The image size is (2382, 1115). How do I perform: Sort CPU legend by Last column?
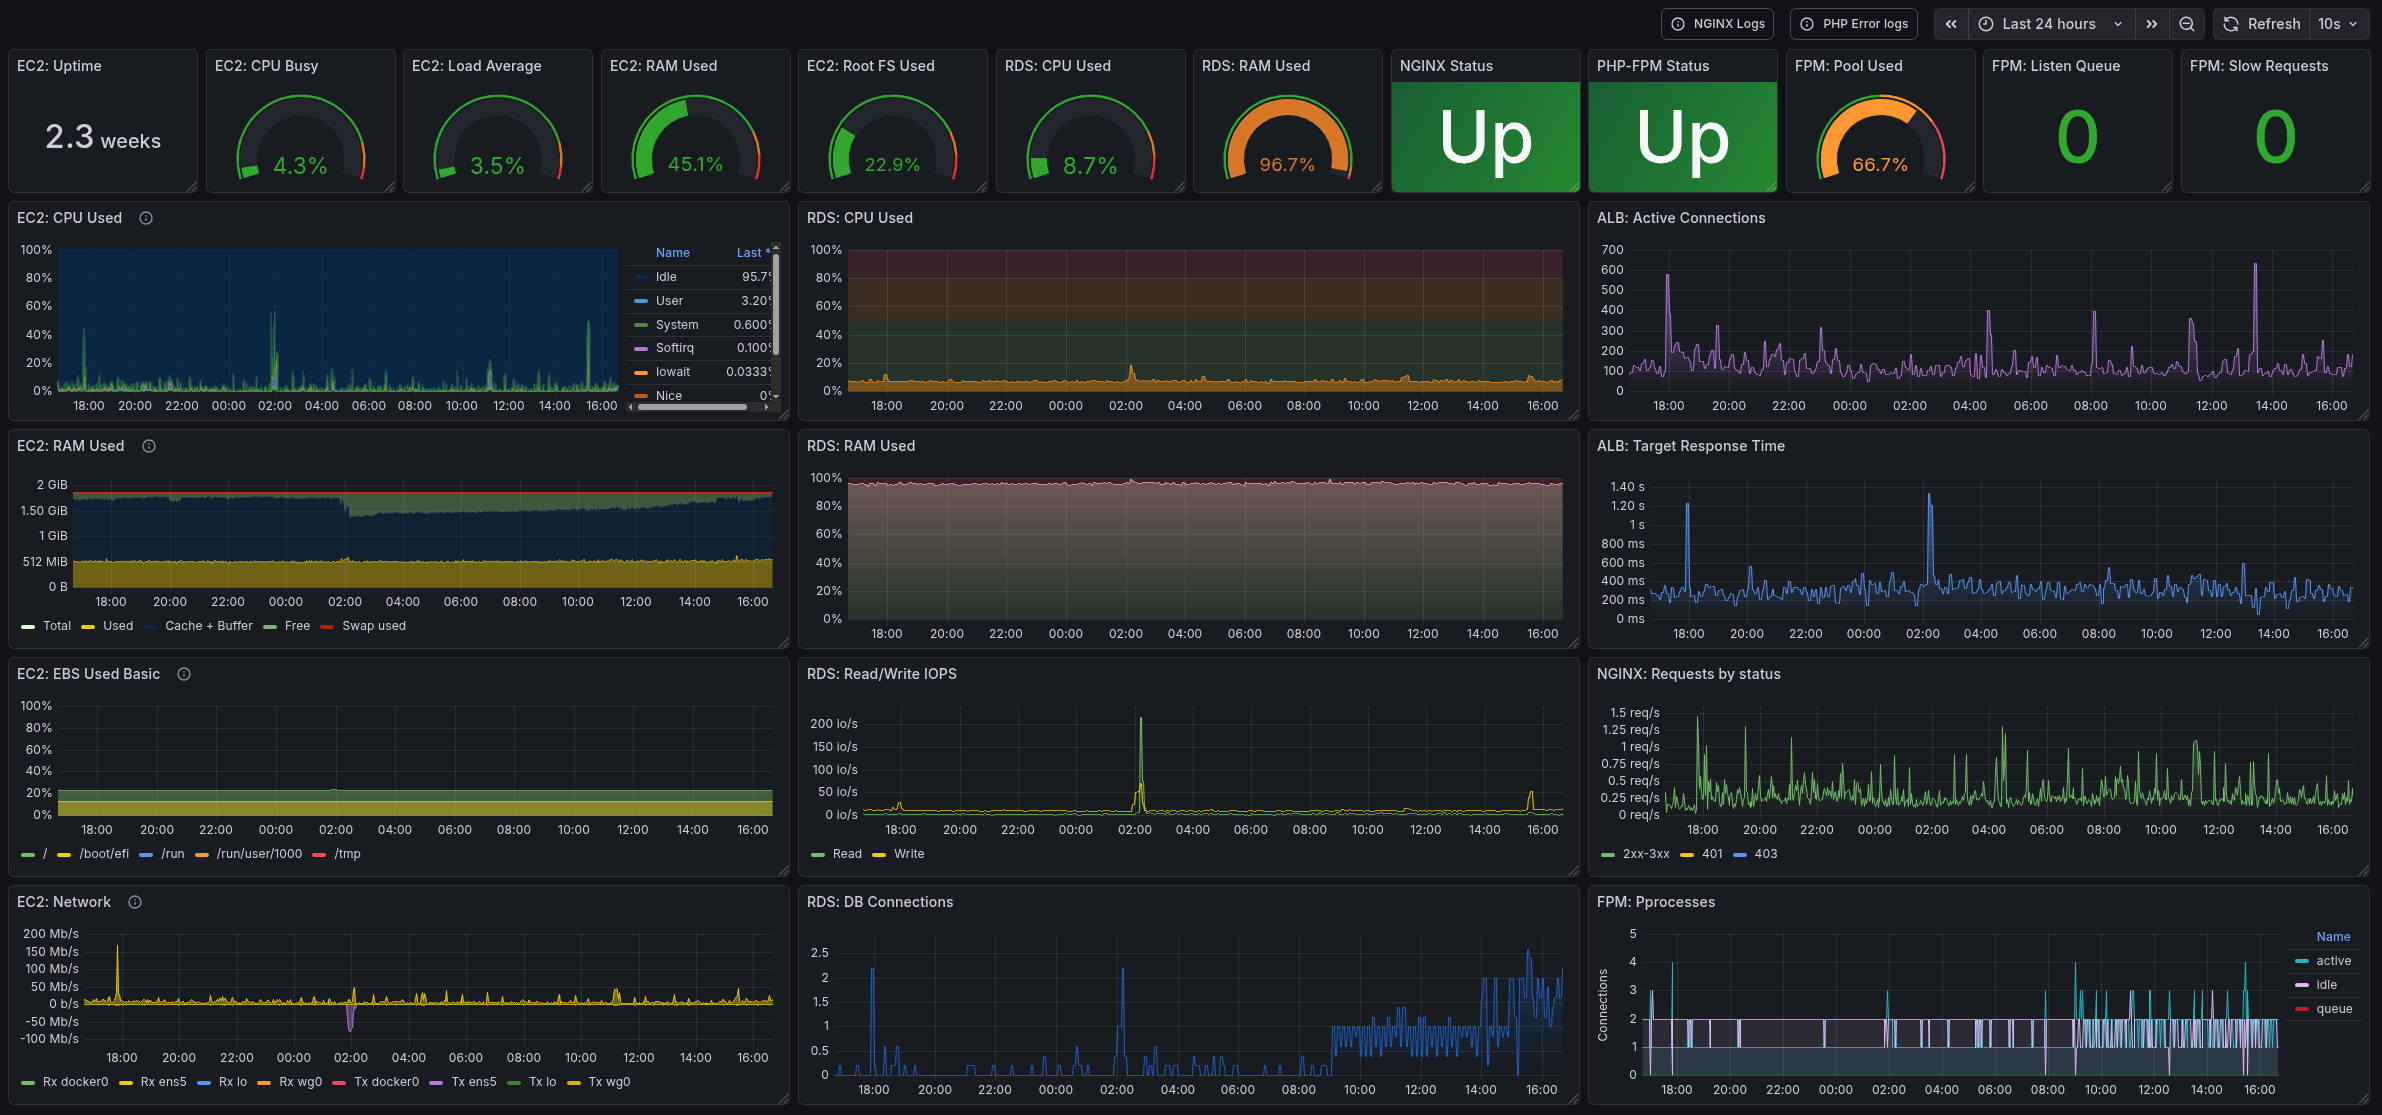coord(751,253)
